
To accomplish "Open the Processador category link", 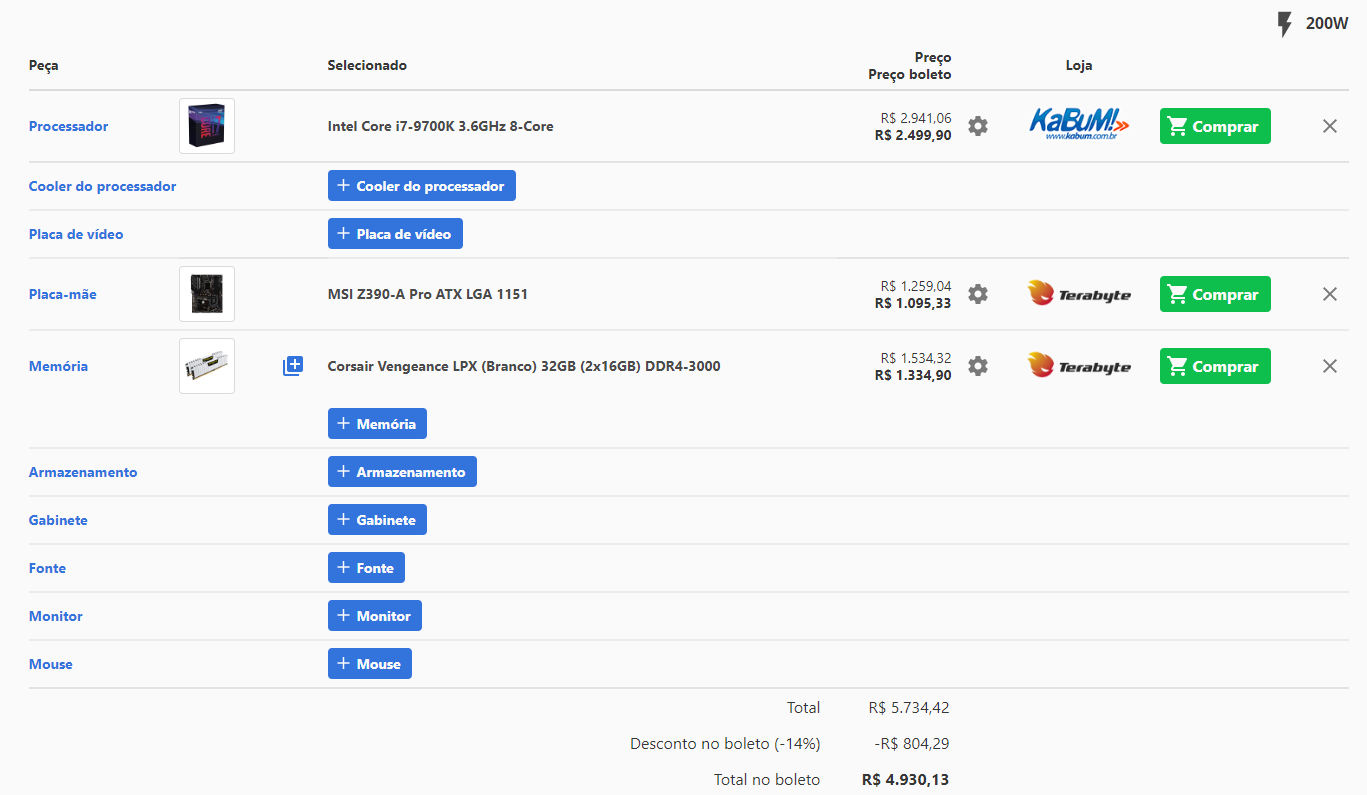I will [68, 126].
